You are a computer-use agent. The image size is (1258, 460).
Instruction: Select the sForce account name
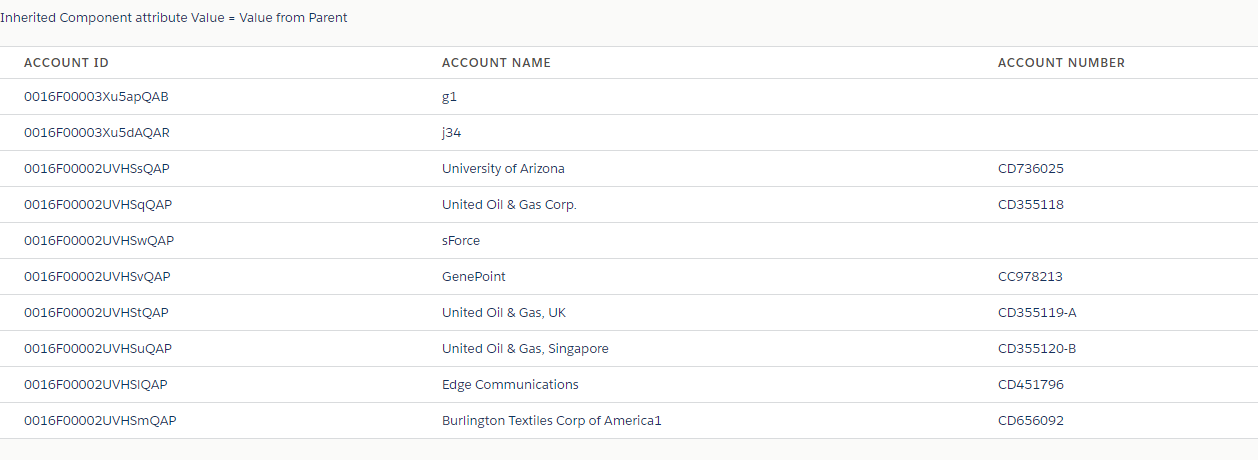pos(461,241)
